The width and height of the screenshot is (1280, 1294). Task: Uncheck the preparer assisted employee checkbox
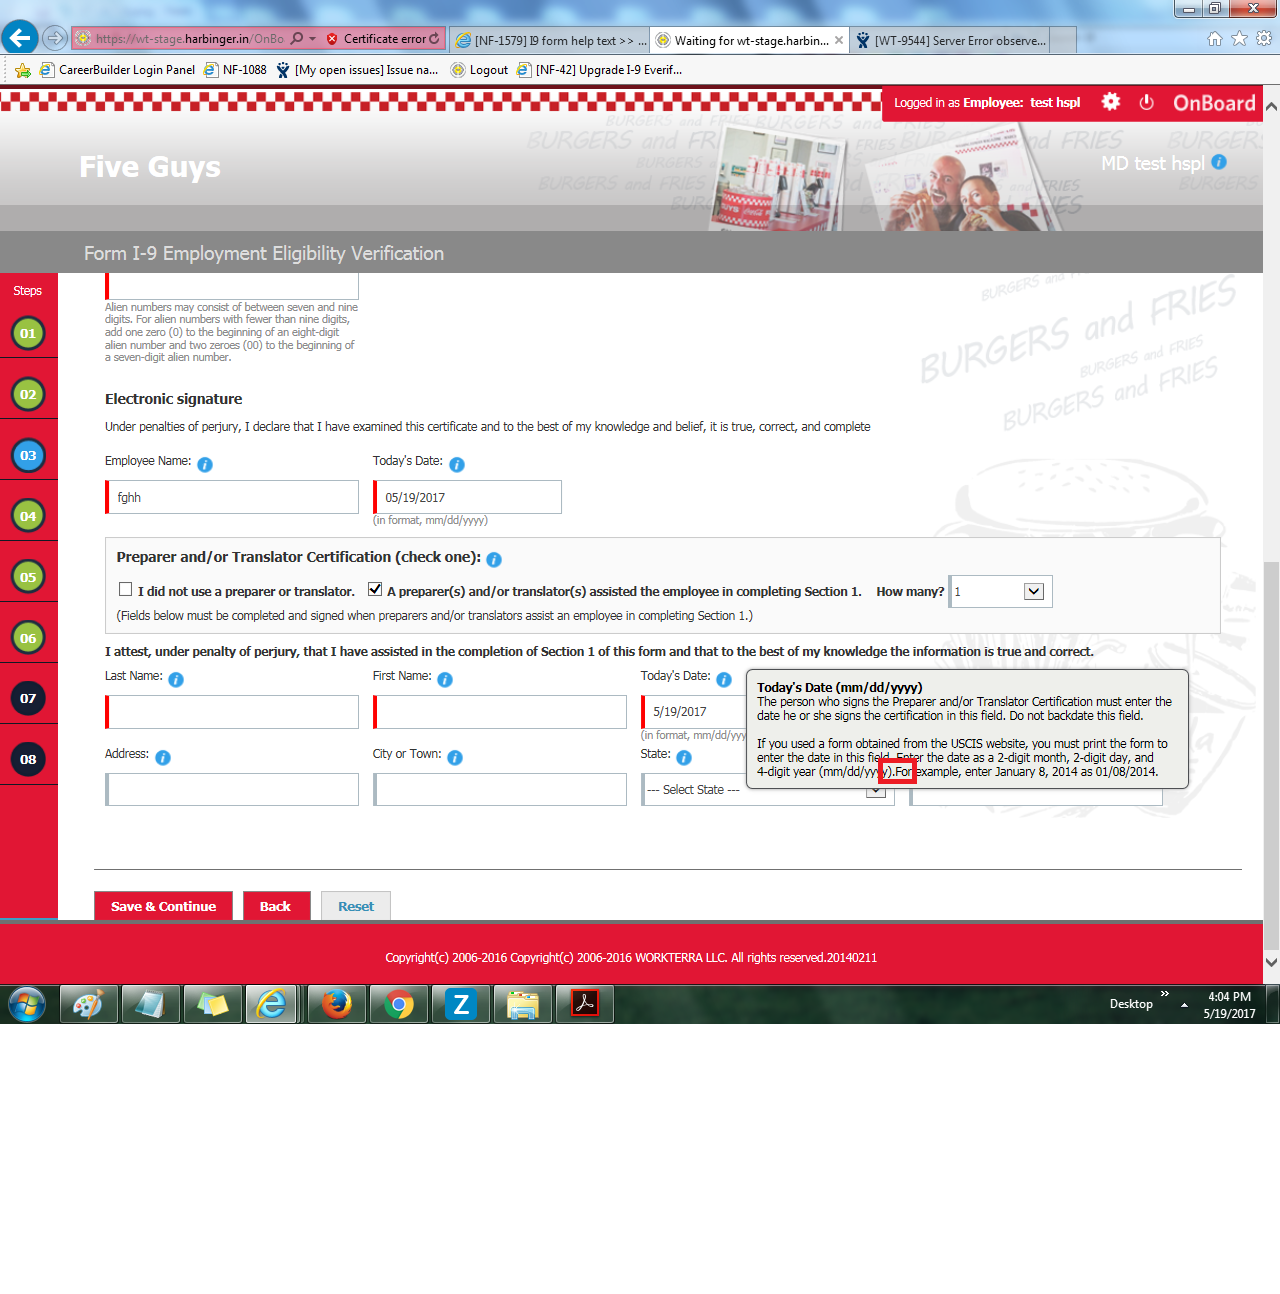click(375, 590)
